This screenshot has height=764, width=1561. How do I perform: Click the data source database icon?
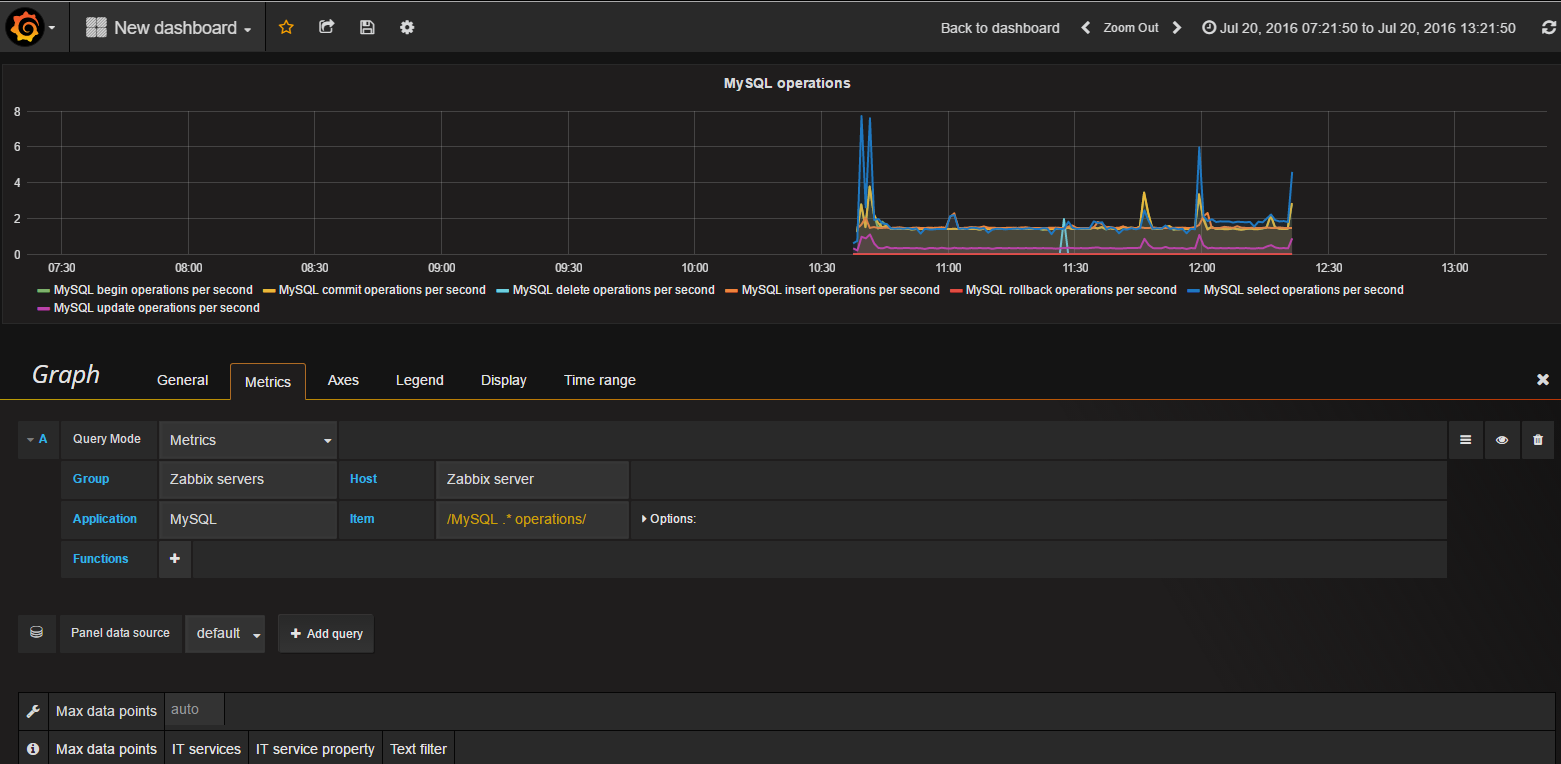37,633
